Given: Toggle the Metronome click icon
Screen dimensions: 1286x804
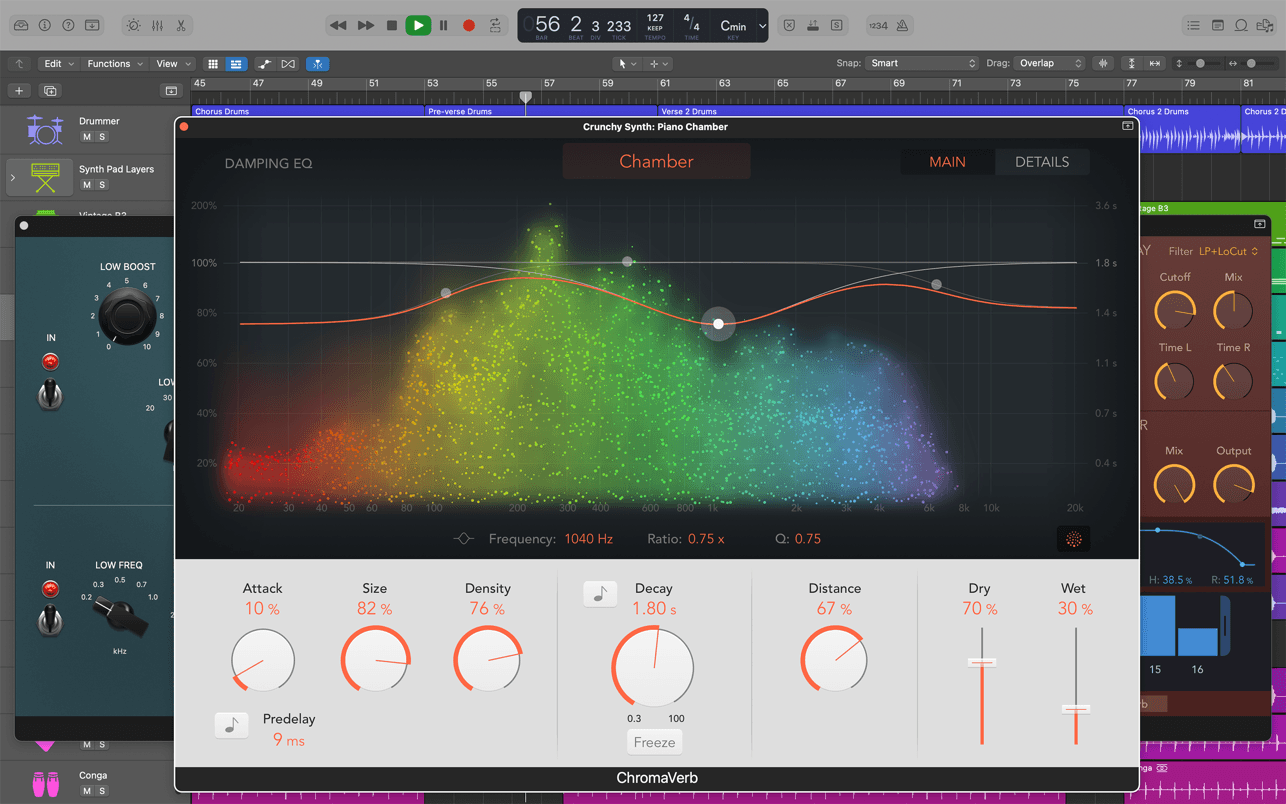Looking at the screenshot, I should (902, 25).
